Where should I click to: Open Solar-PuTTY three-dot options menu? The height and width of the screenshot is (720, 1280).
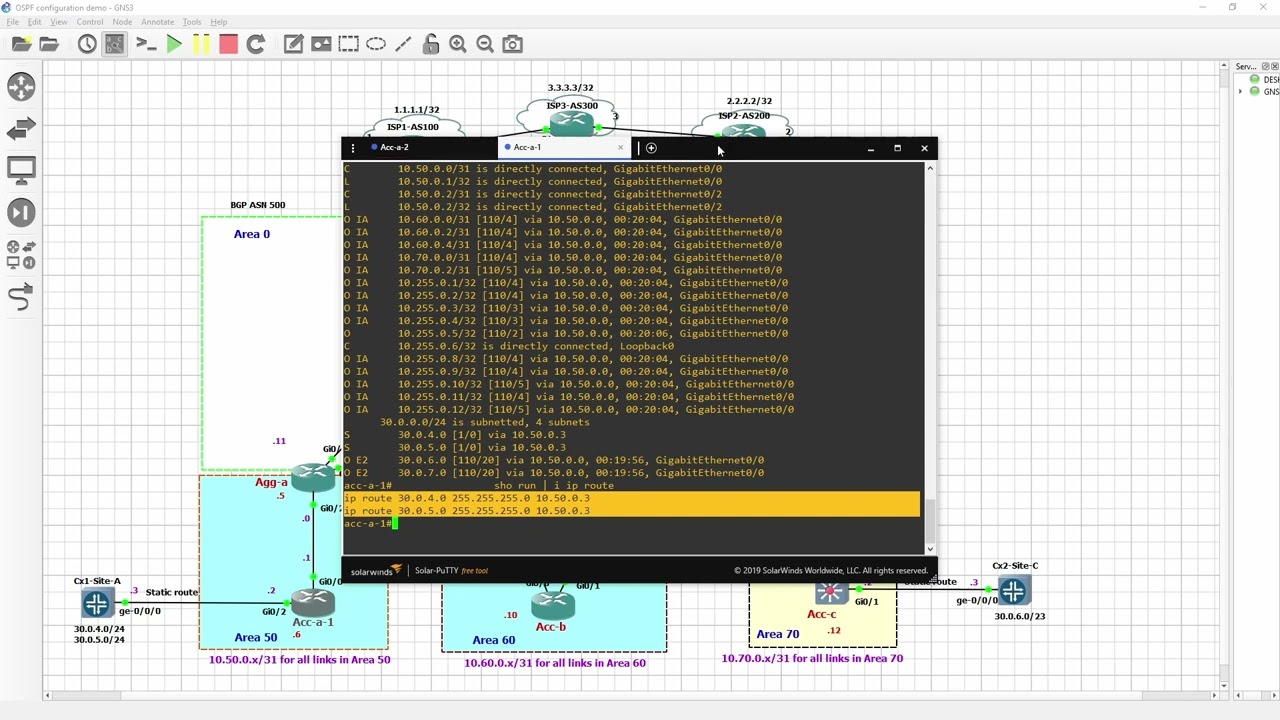pyautogui.click(x=352, y=148)
